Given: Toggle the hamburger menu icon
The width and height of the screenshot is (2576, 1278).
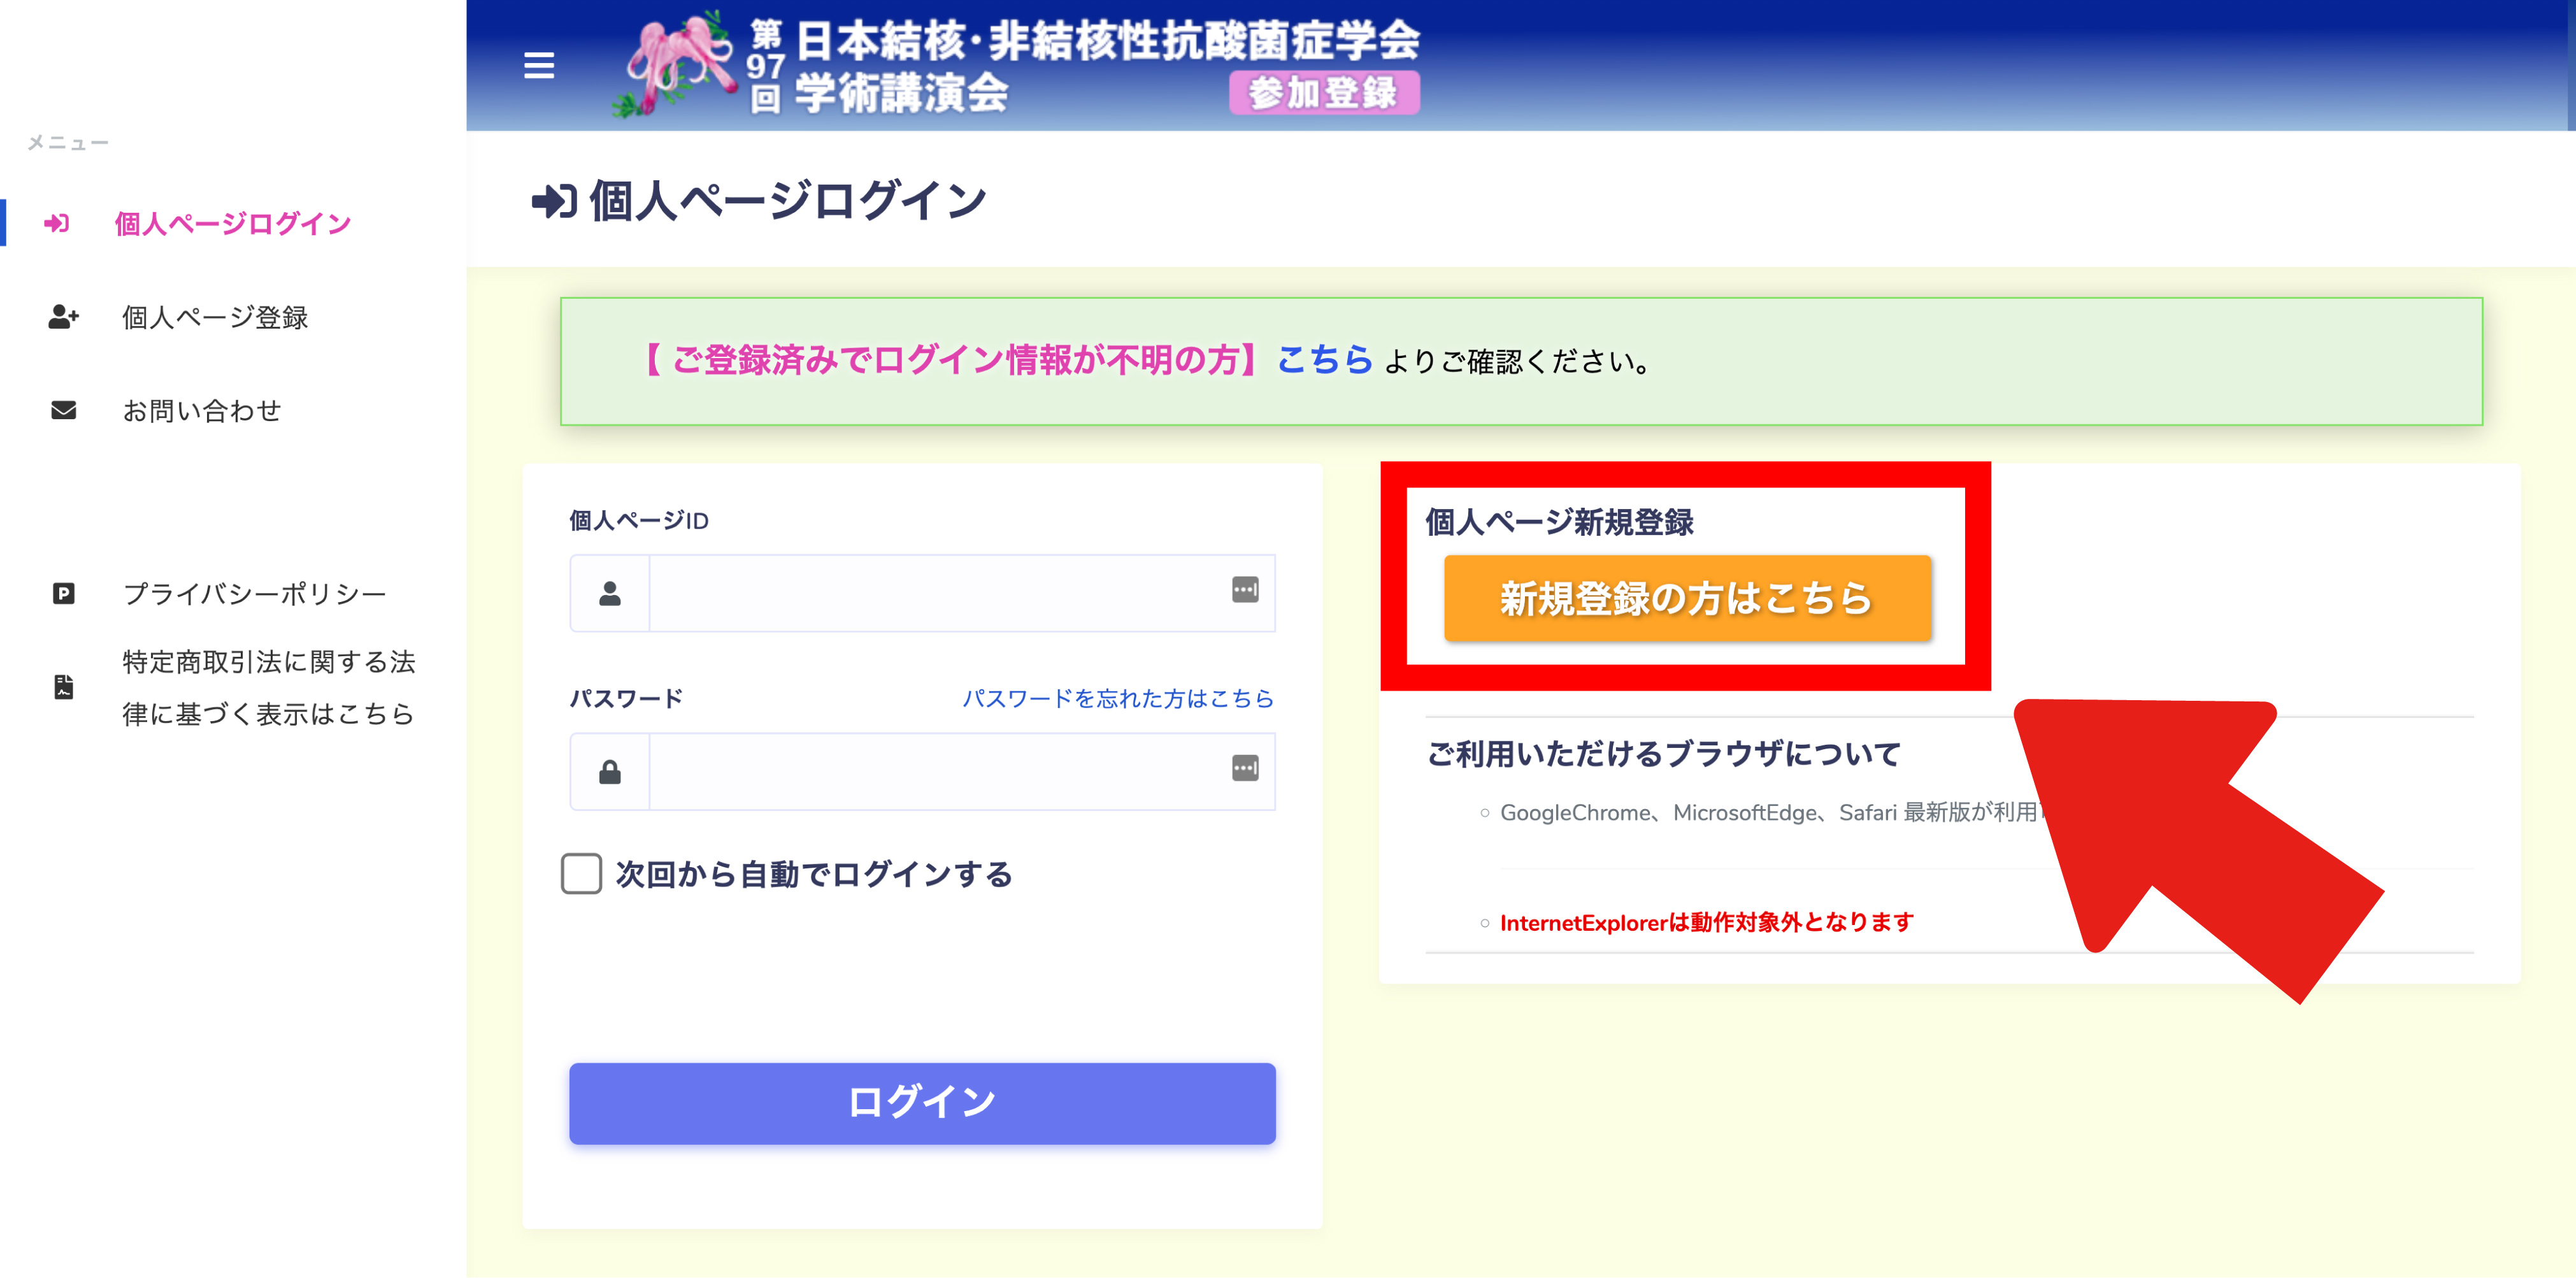Looking at the screenshot, I should tap(539, 66).
